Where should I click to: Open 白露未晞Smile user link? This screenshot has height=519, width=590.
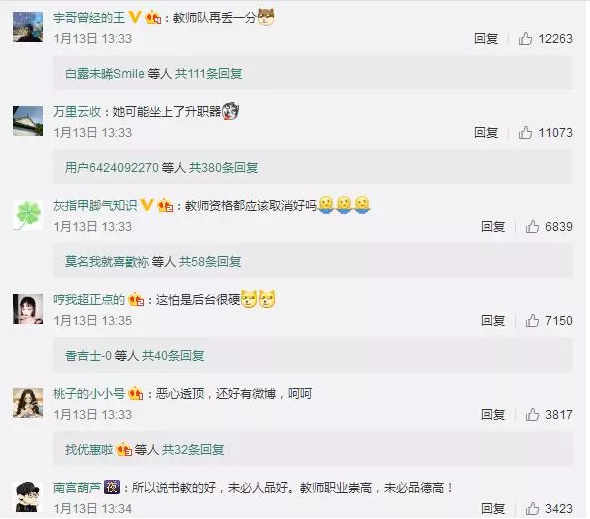[x=105, y=74]
